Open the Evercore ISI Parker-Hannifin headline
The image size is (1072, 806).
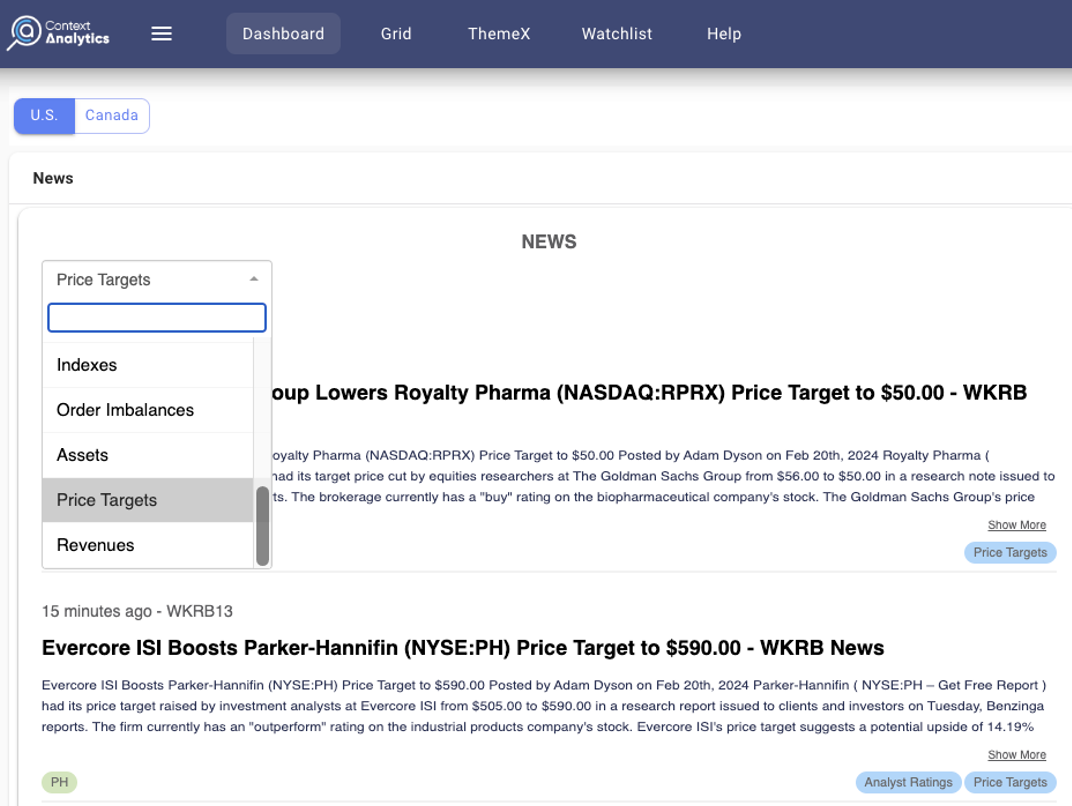[462, 648]
